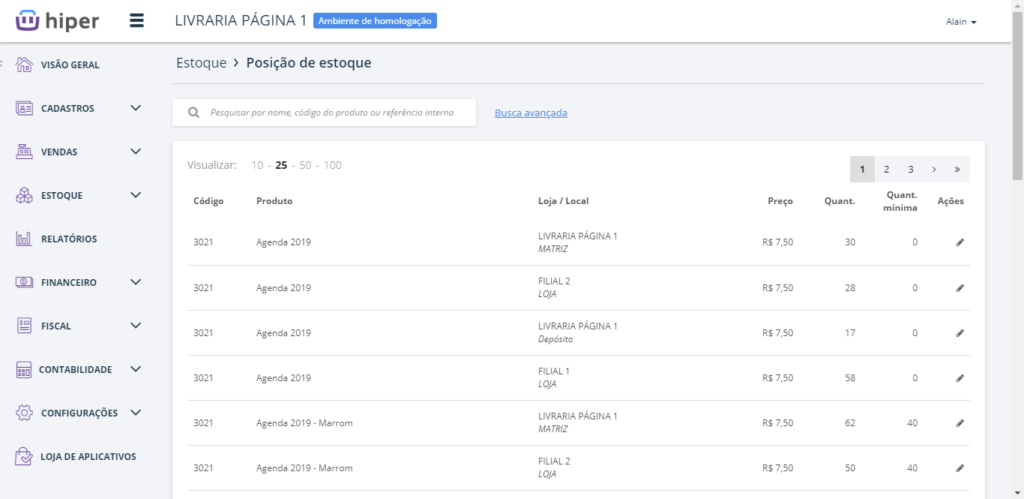Open the Alain user dropdown

(x=960, y=22)
